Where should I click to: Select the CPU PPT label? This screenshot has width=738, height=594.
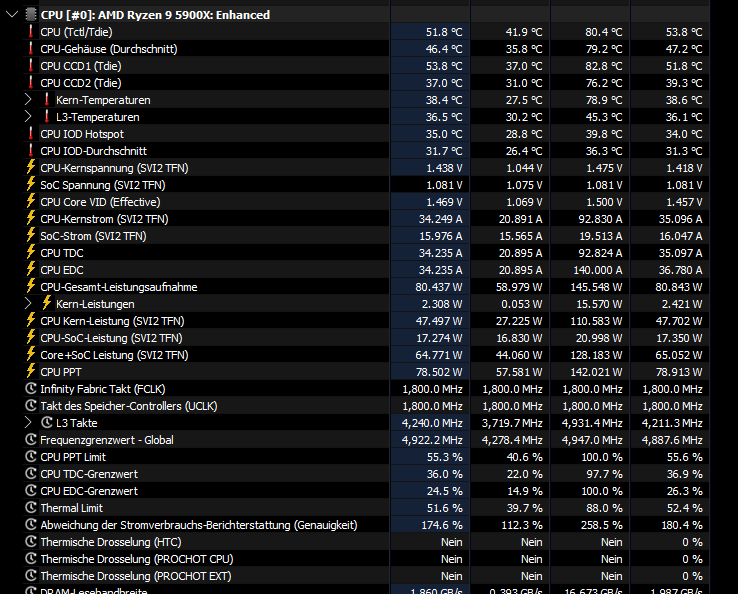click(61, 372)
